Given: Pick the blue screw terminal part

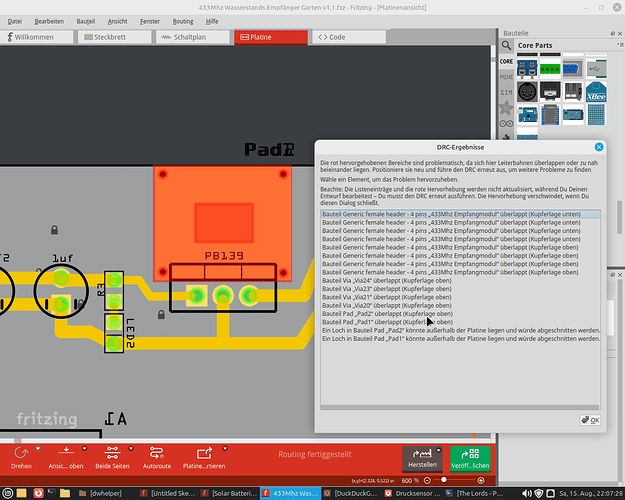Looking at the screenshot, I should point(527,69).
